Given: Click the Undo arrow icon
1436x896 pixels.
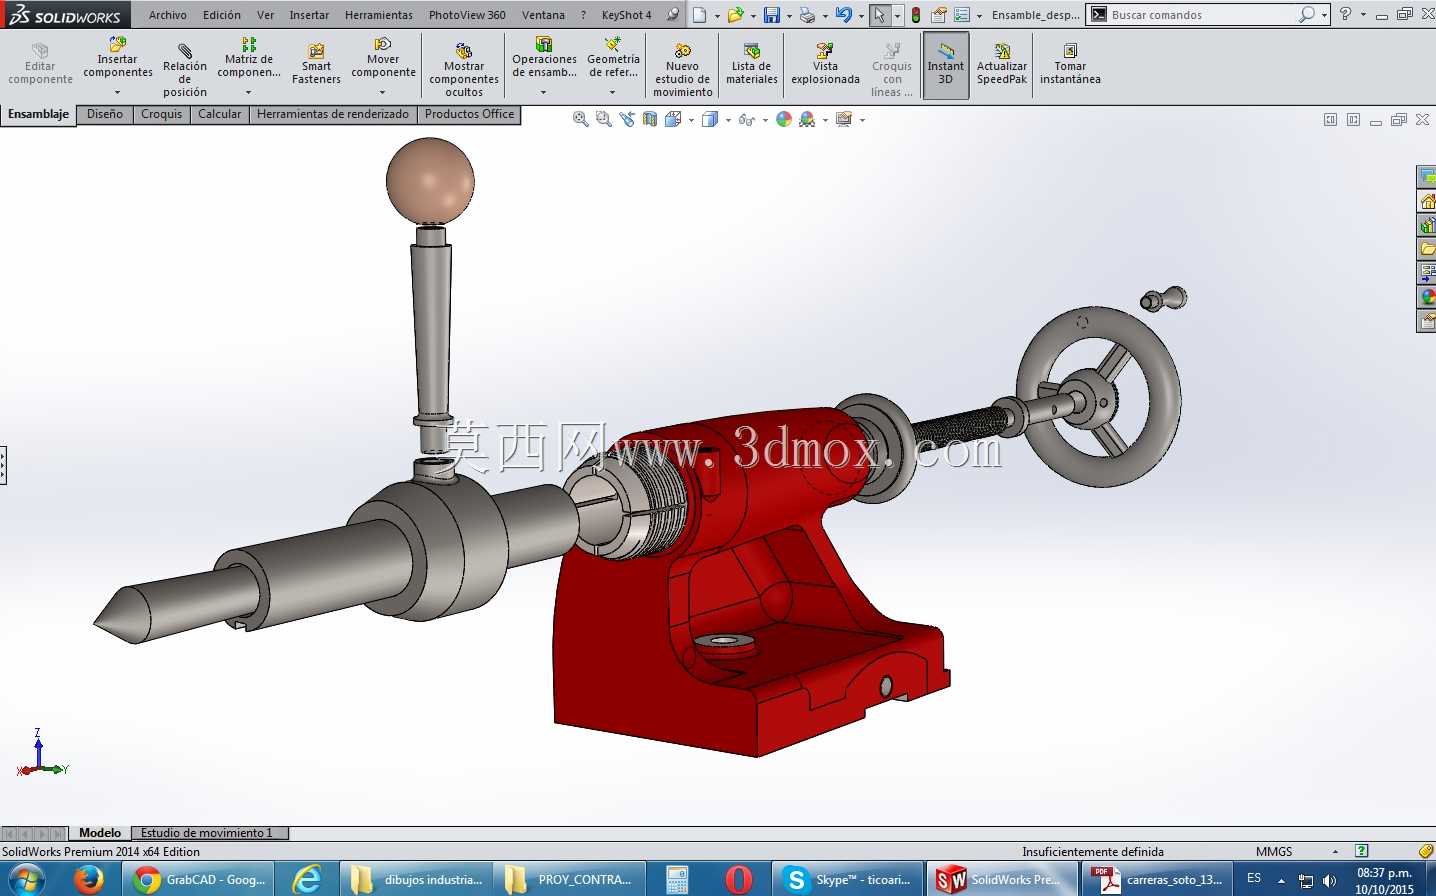Looking at the screenshot, I should [x=843, y=15].
